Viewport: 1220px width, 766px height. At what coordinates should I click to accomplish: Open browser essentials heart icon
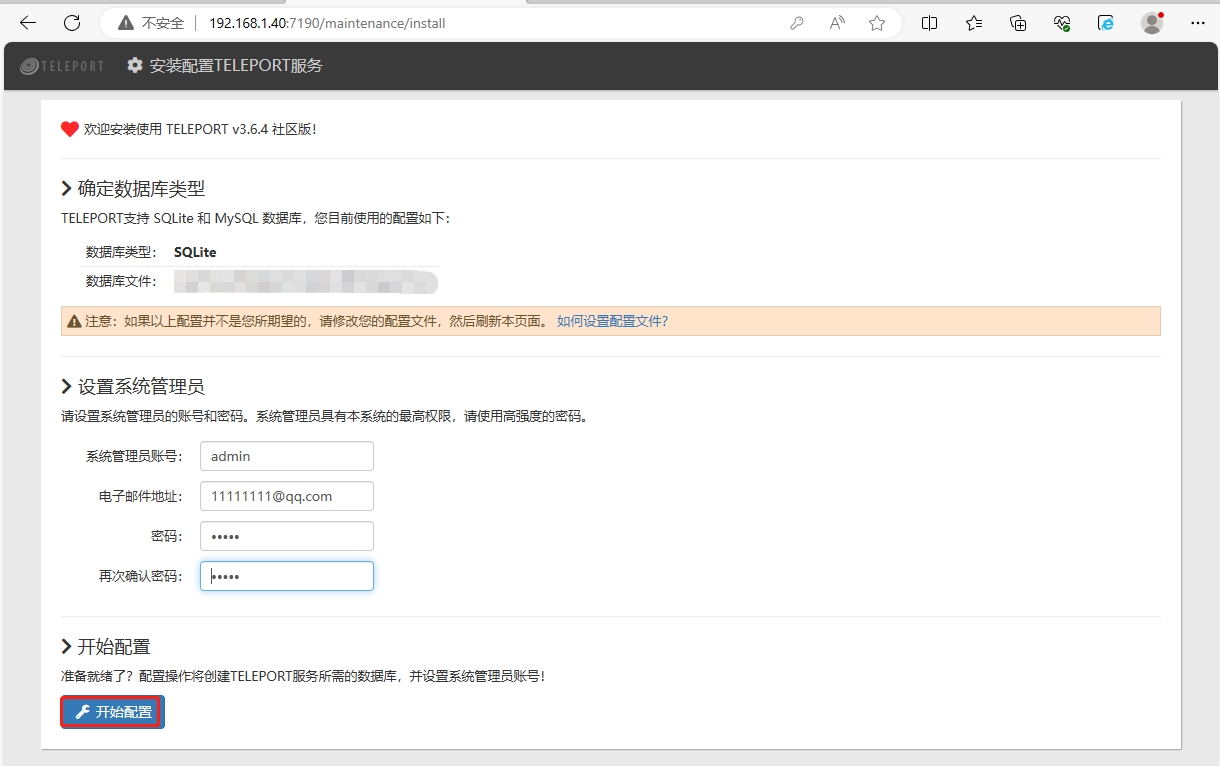click(1062, 23)
